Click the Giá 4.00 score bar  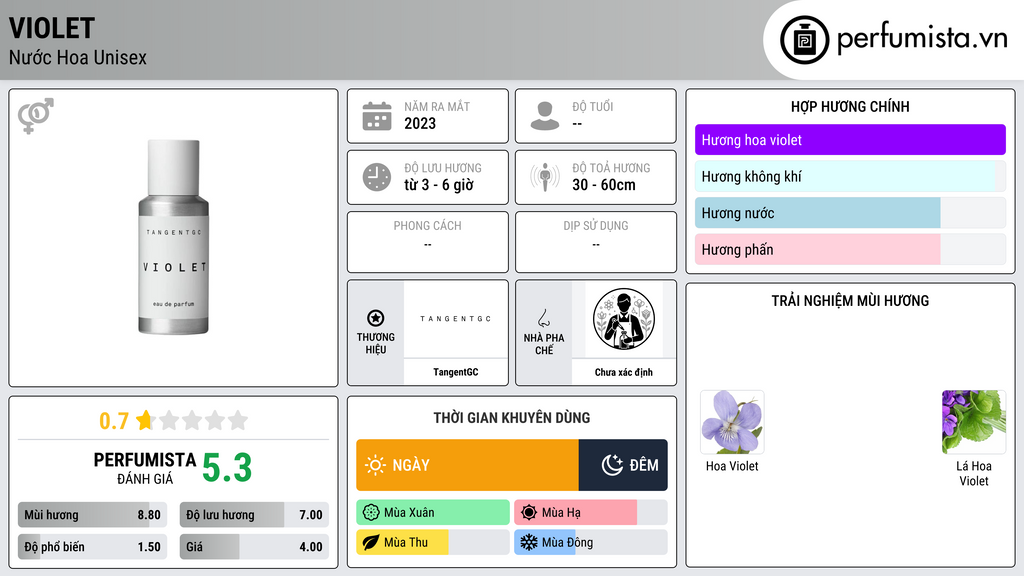255,547
